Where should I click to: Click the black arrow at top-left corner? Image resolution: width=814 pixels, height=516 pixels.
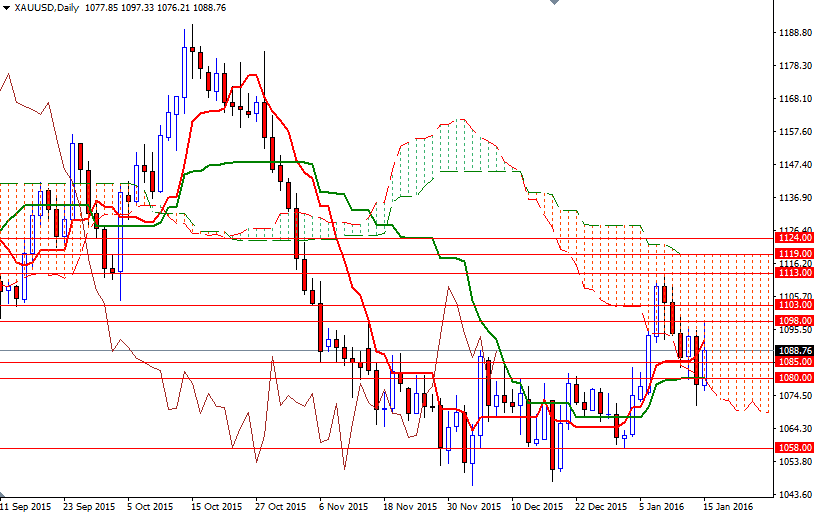[6, 7]
